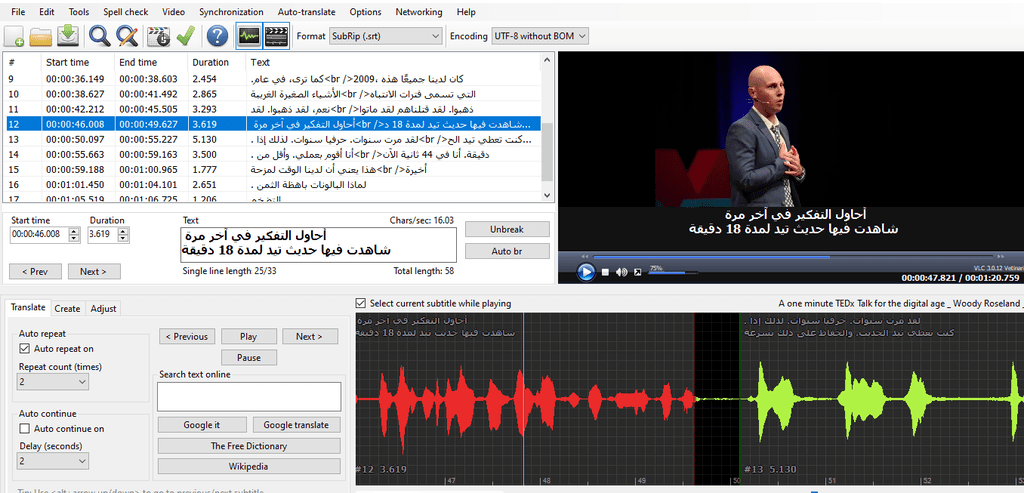Open the Find magnifier tool
This screenshot has width=1024, height=493.
pos(100,36)
